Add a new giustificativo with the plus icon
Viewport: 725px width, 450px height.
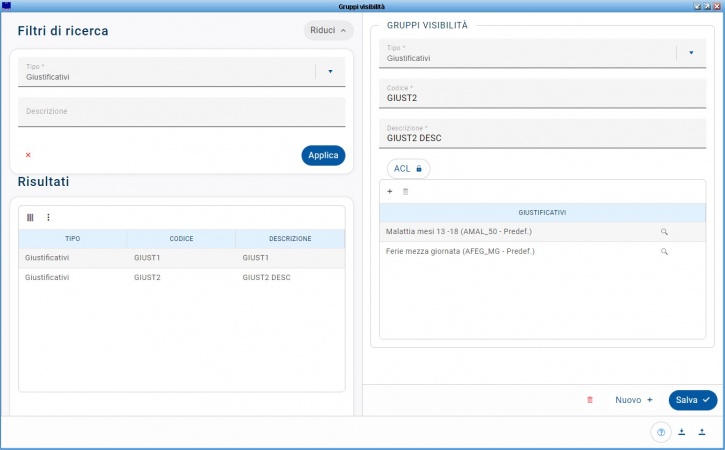(x=390, y=191)
